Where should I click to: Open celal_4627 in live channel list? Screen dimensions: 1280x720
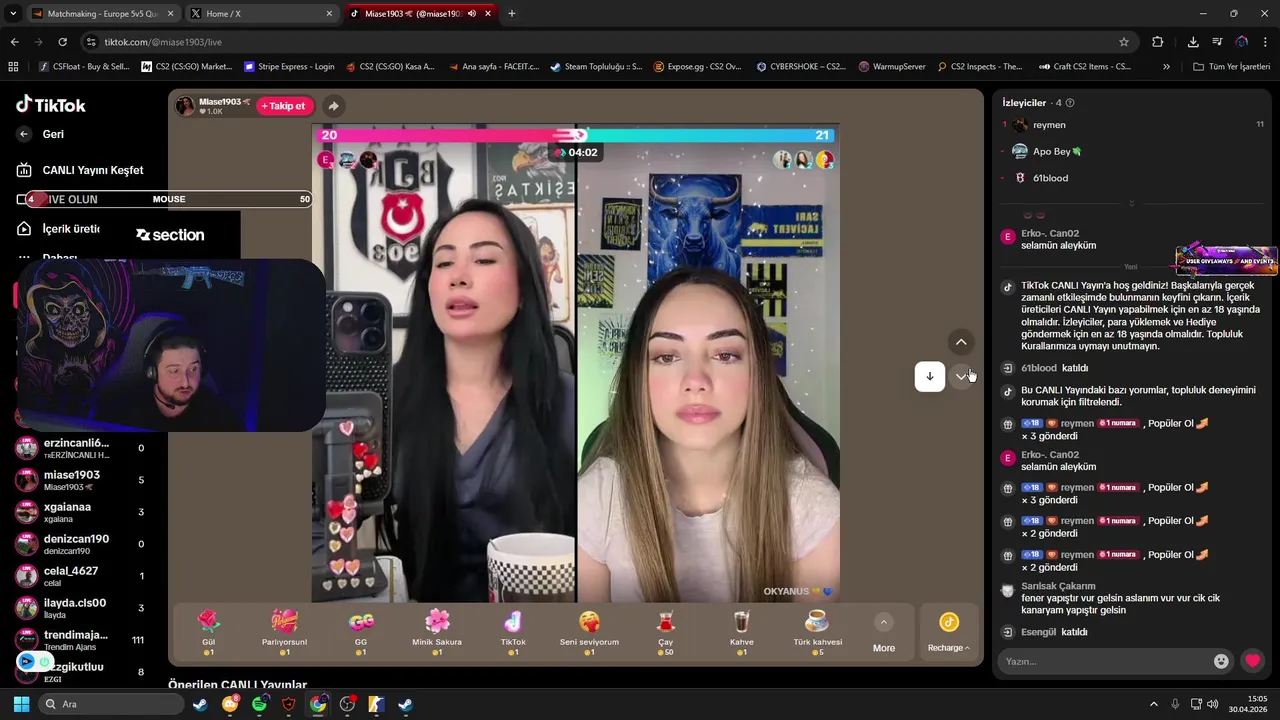(80, 576)
